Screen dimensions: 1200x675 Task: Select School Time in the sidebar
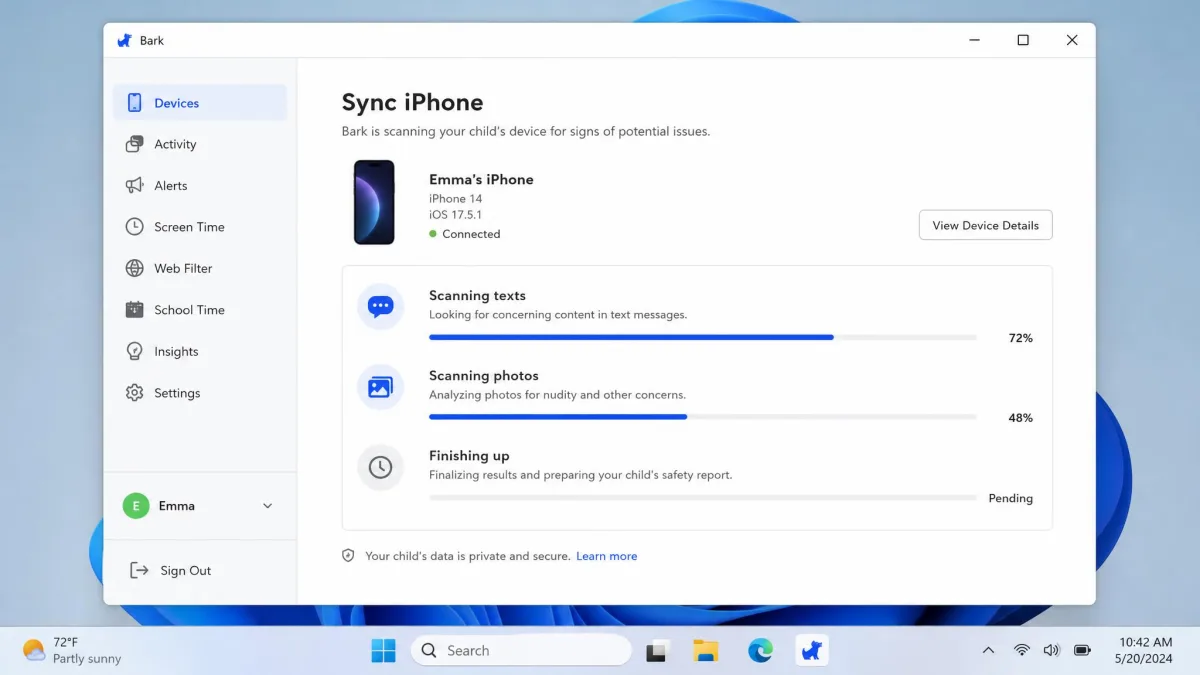click(200, 310)
